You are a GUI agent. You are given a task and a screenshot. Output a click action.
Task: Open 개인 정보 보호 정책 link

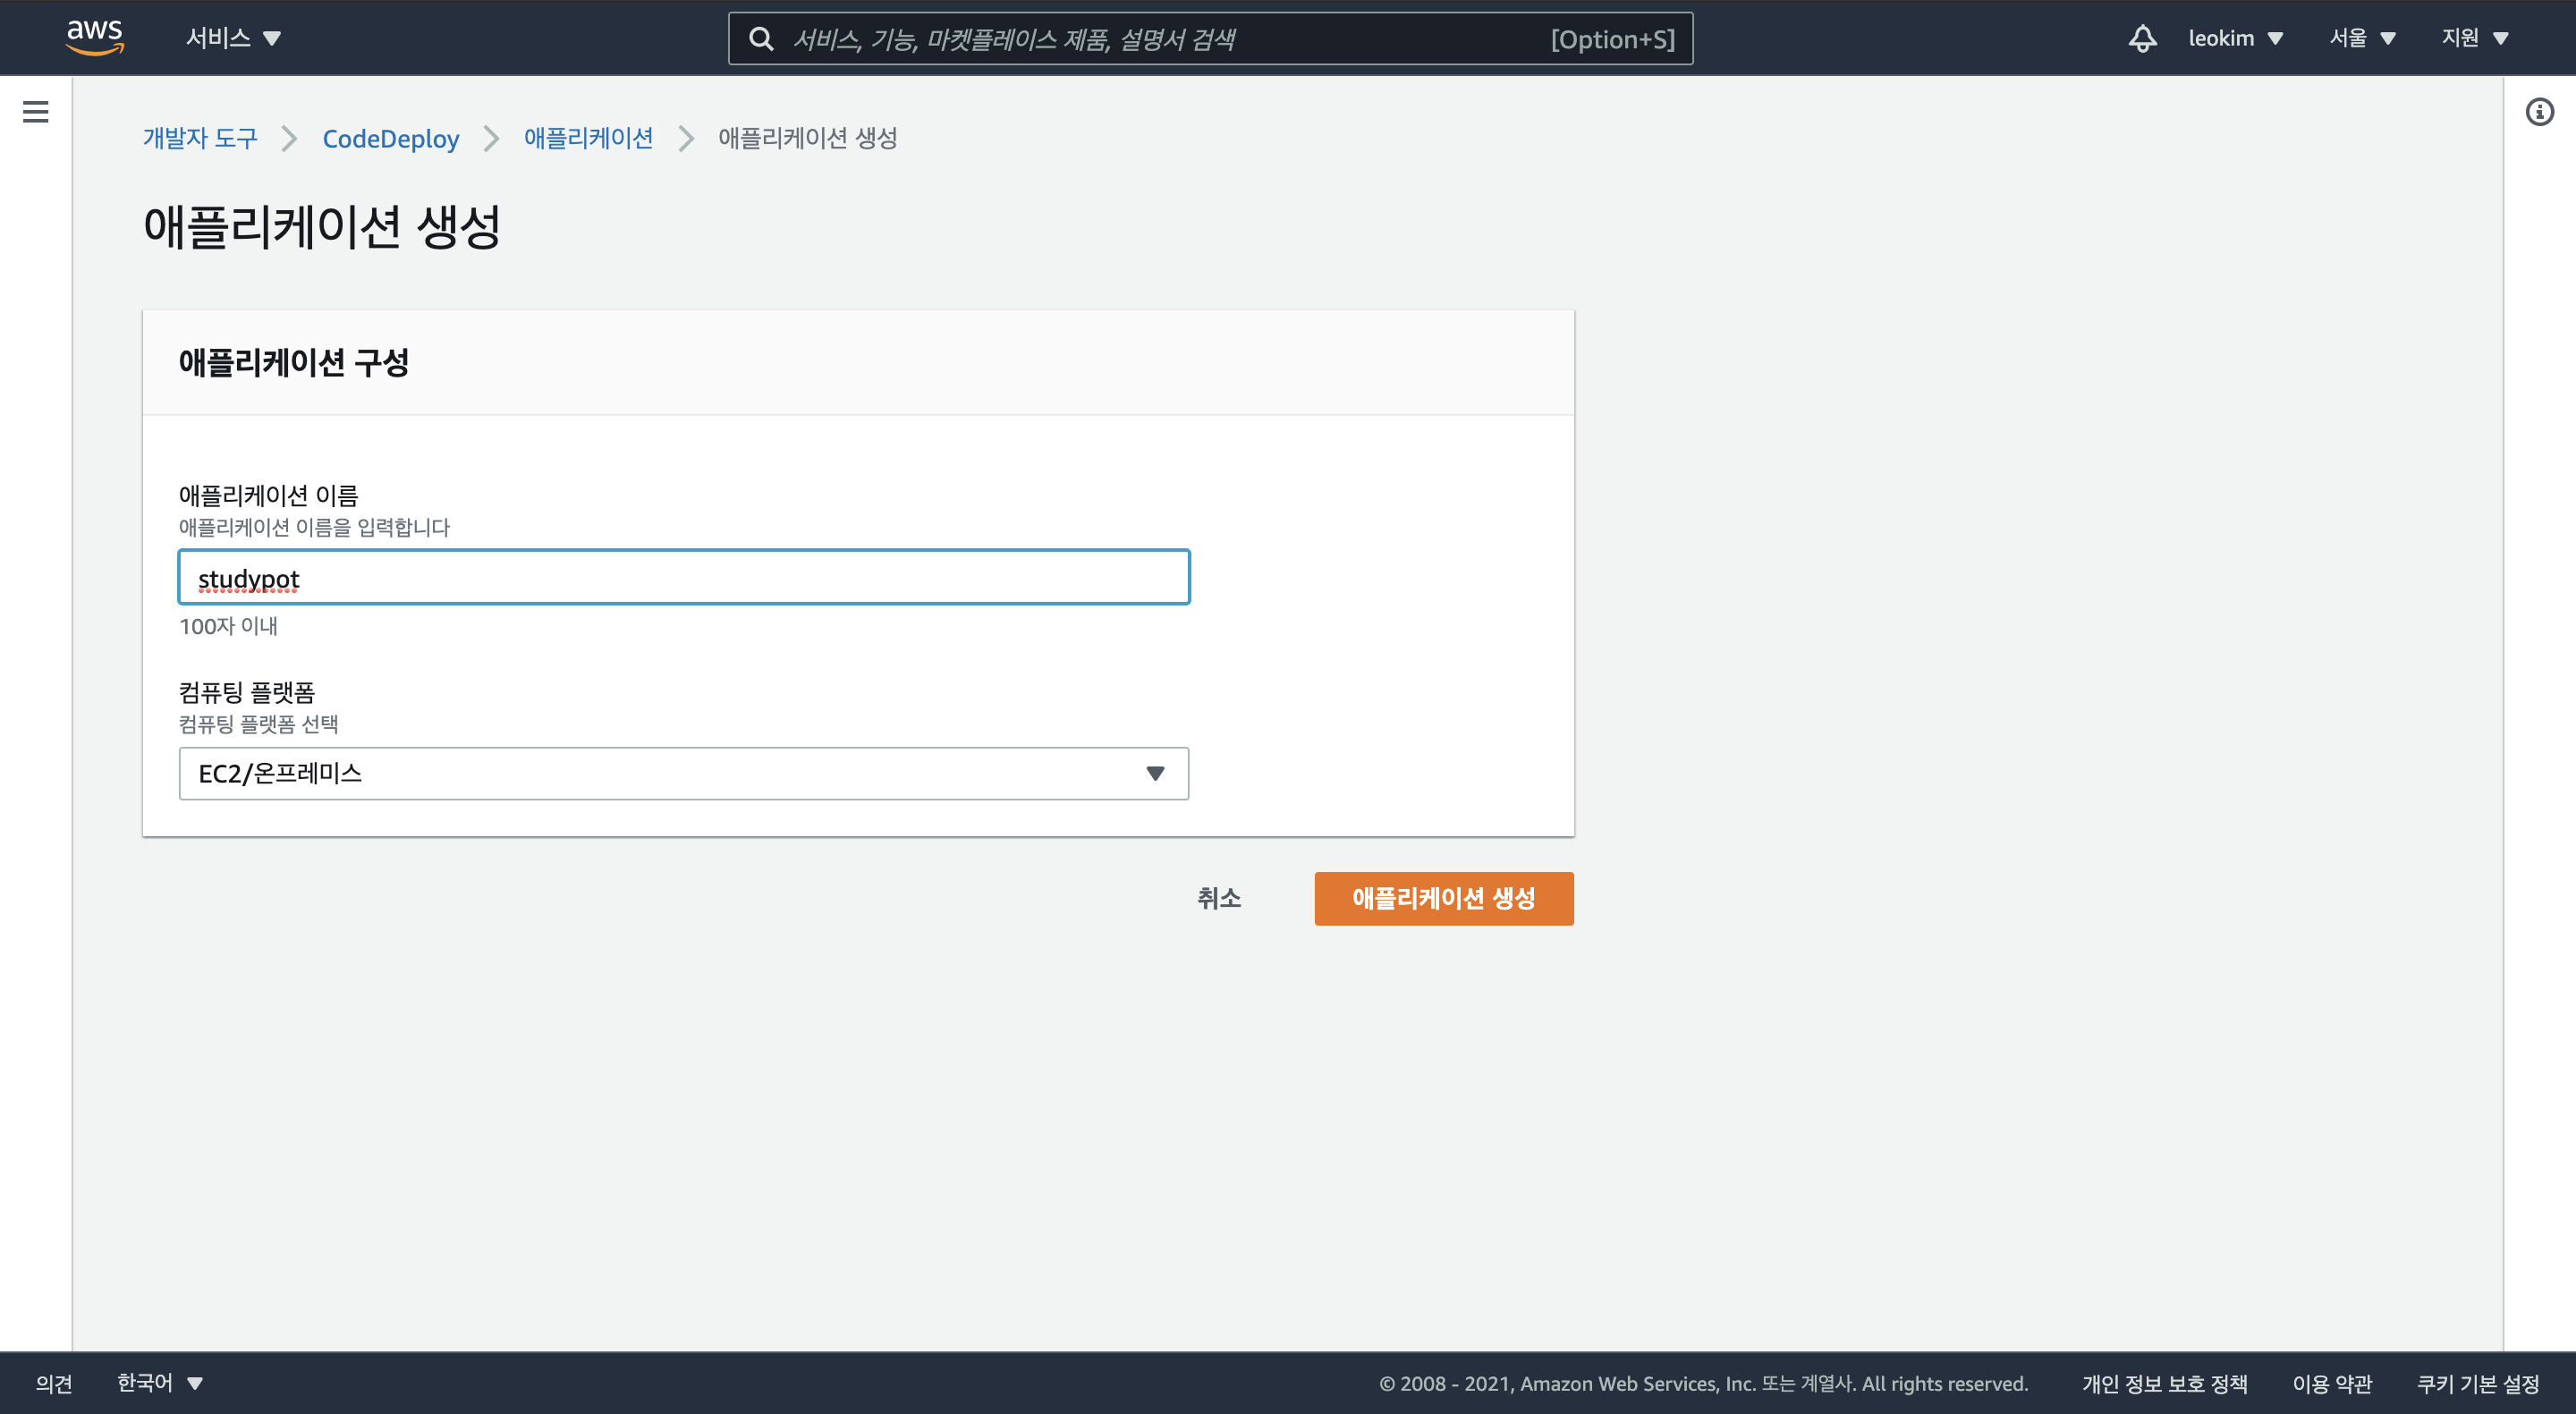point(2164,1383)
